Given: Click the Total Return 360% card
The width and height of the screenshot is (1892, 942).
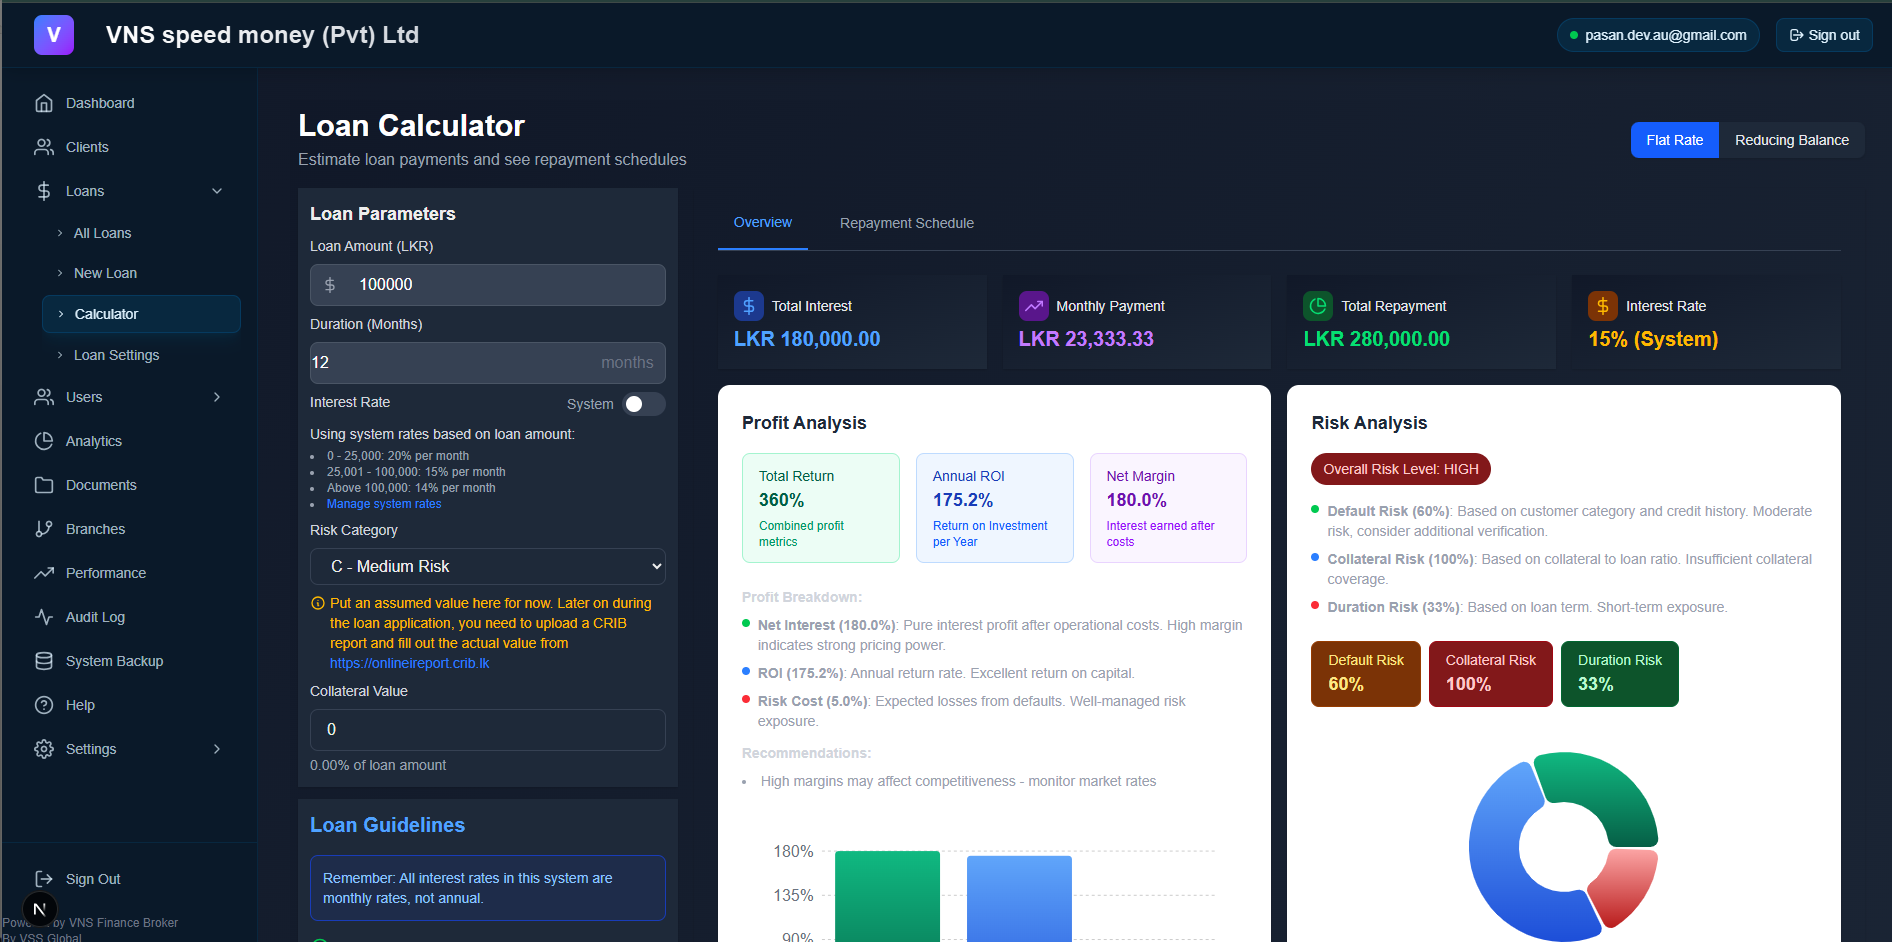Looking at the screenshot, I should click(821, 508).
